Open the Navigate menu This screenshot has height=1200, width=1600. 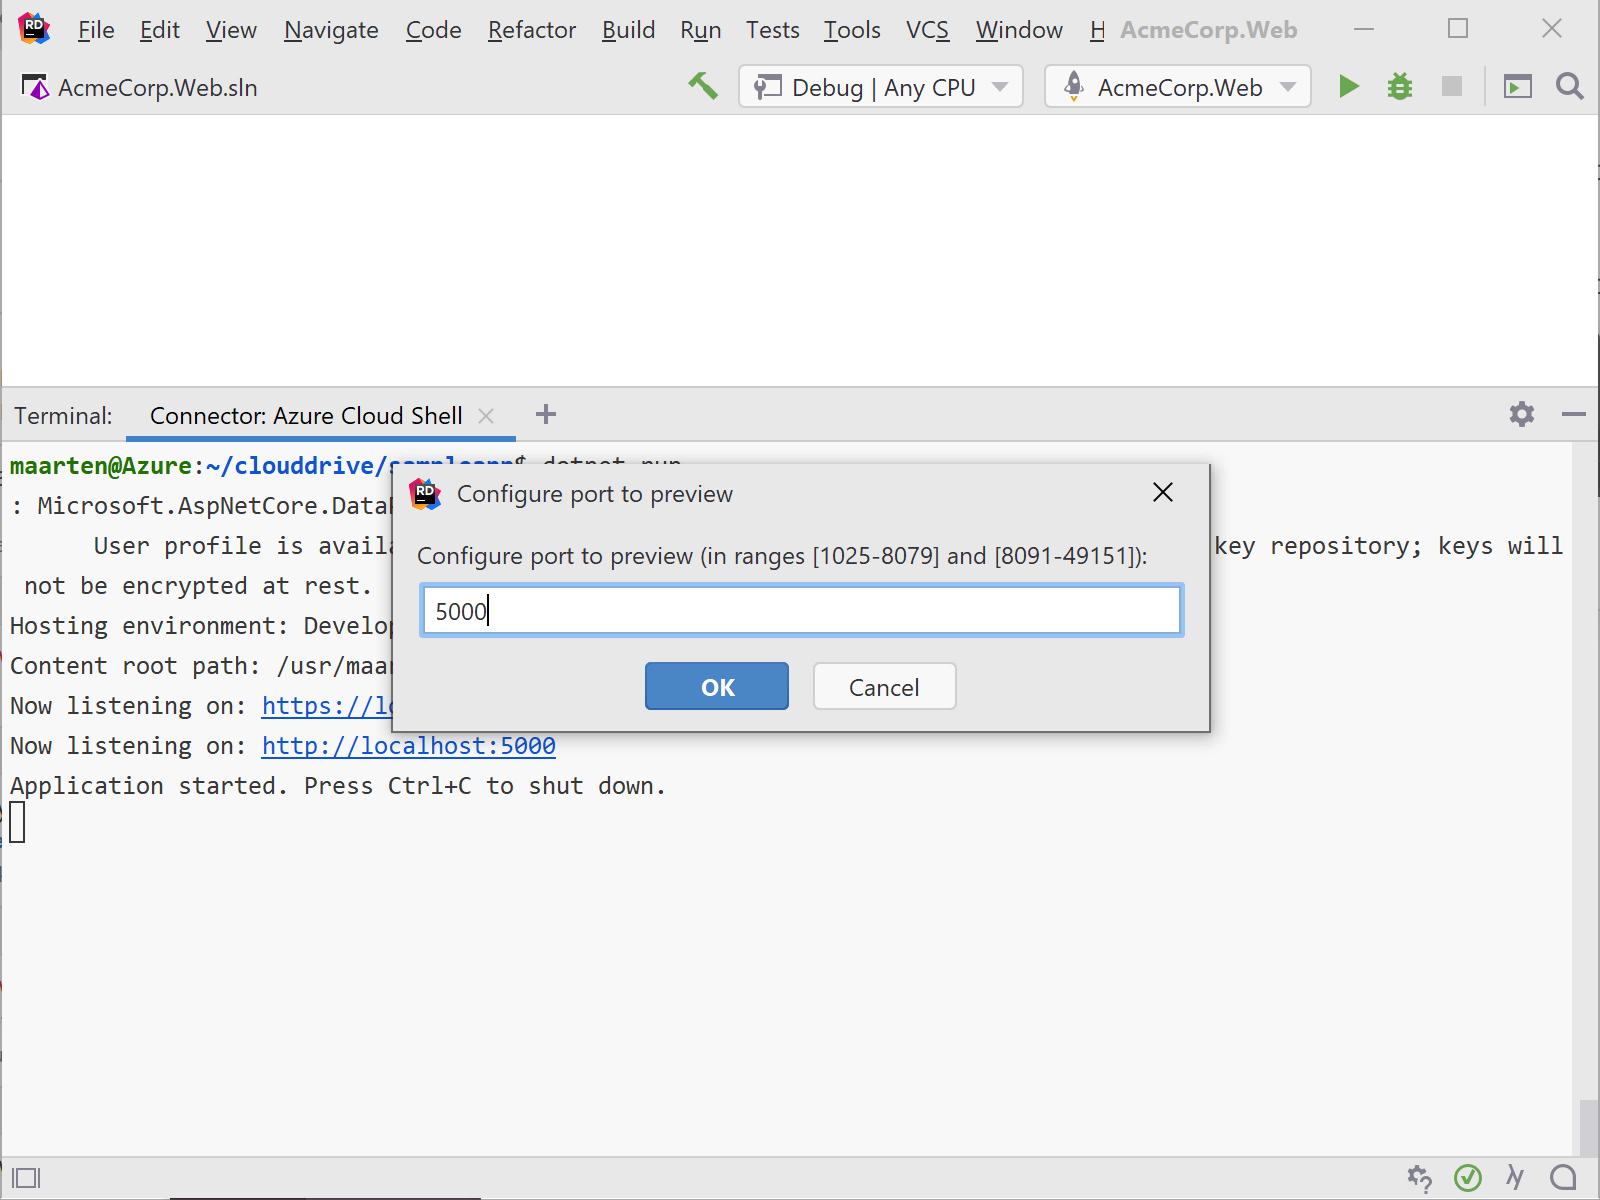[x=331, y=30]
